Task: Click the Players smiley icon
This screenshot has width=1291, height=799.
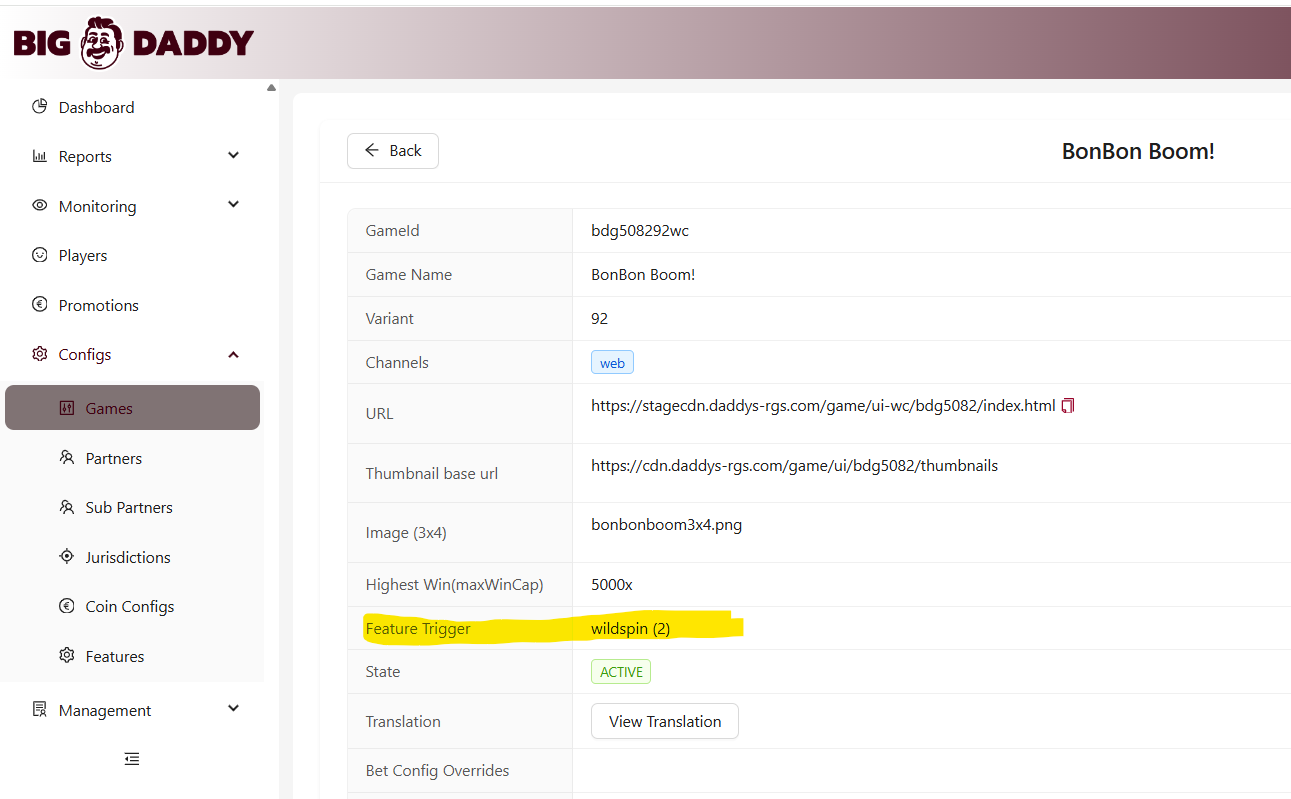Action: 40,255
